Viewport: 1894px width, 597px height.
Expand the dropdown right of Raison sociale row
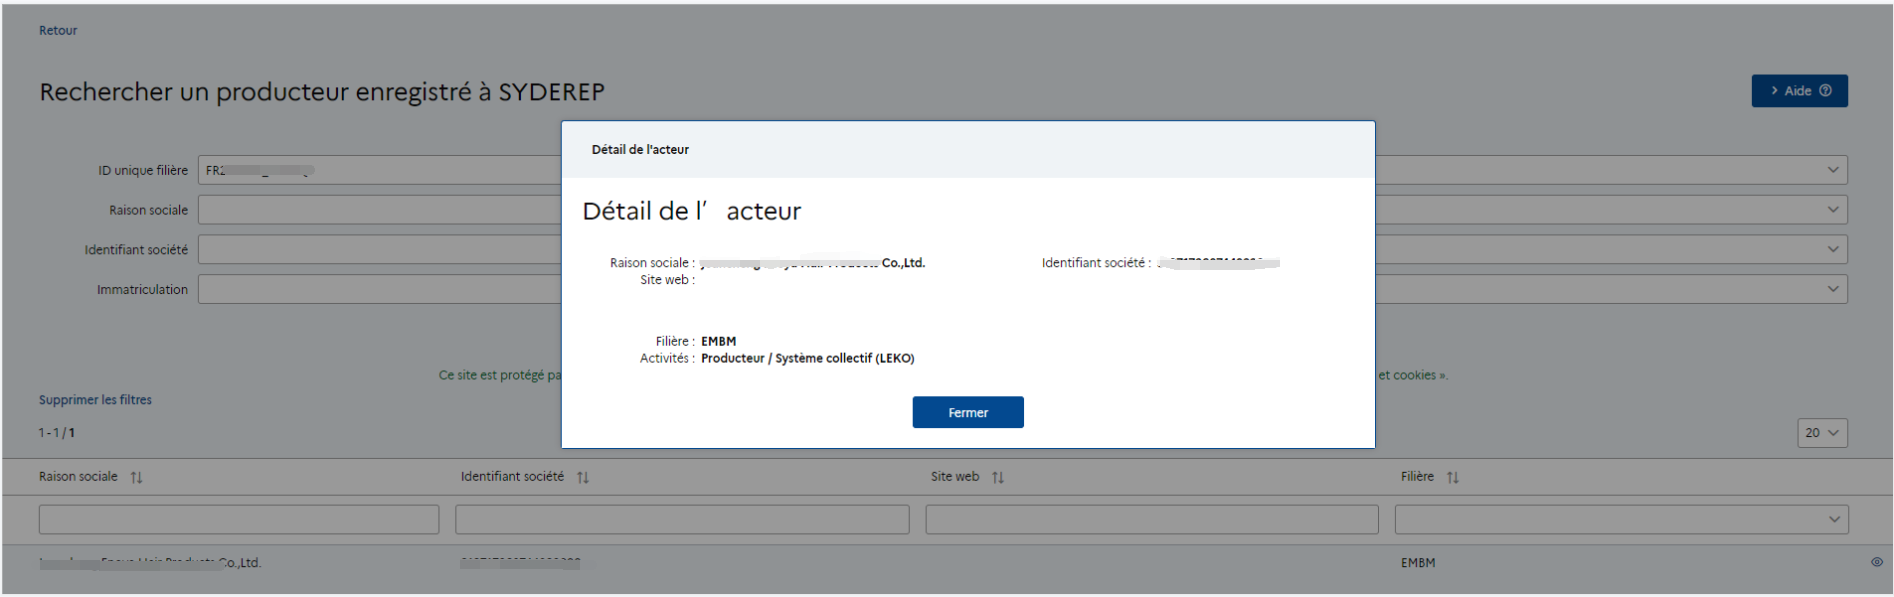coord(1832,210)
